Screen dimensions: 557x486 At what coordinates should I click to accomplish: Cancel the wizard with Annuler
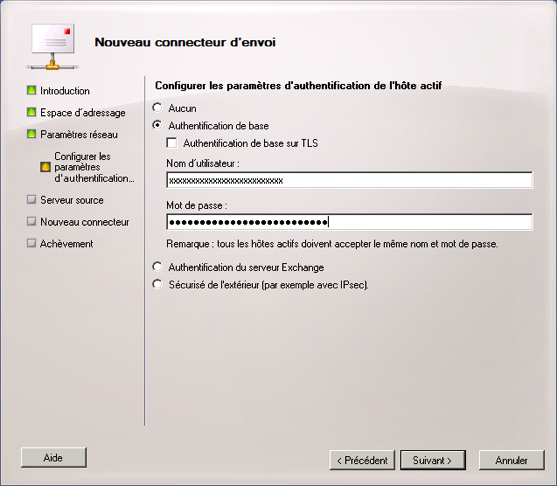coord(512,460)
